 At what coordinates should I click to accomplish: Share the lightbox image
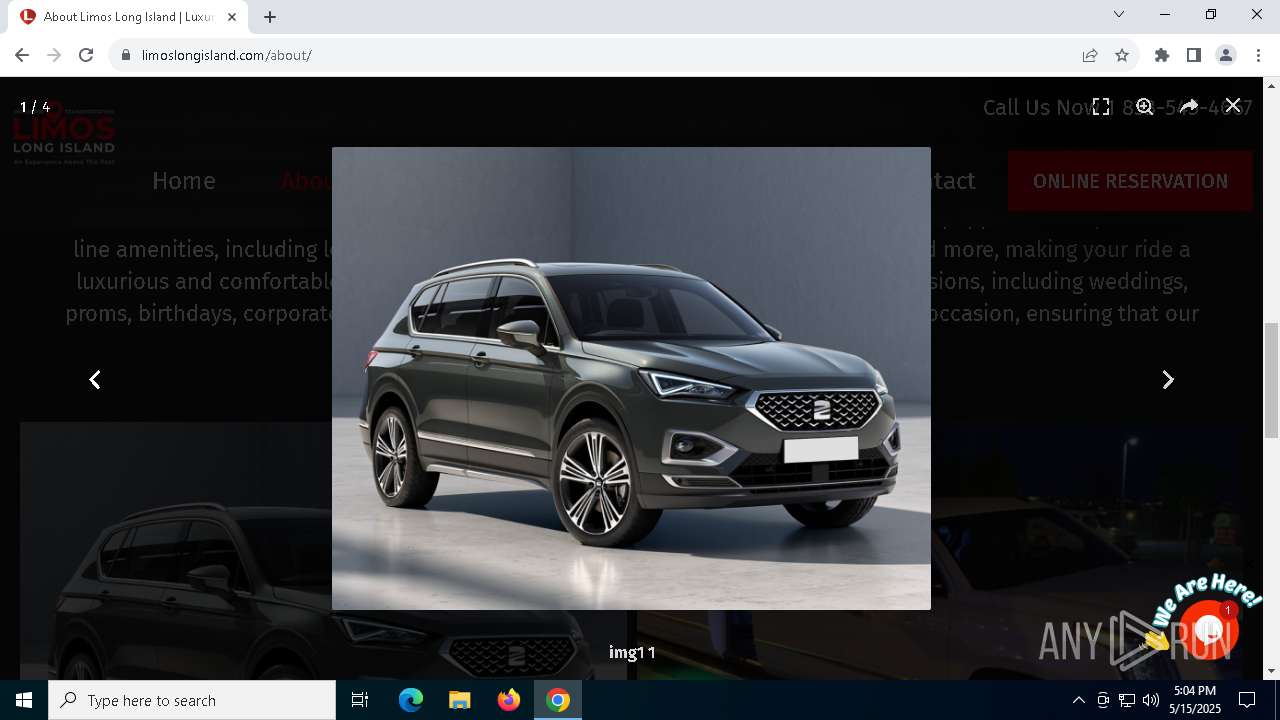click(1189, 106)
